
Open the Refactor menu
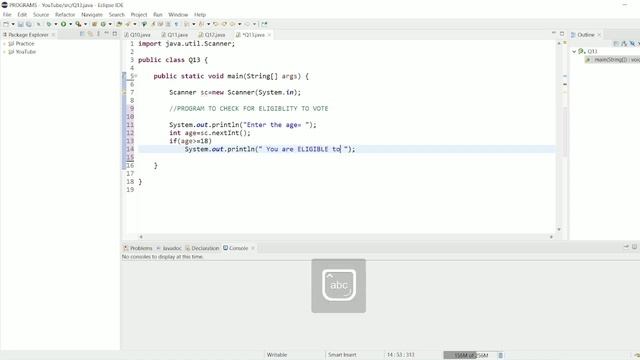coord(65,15)
